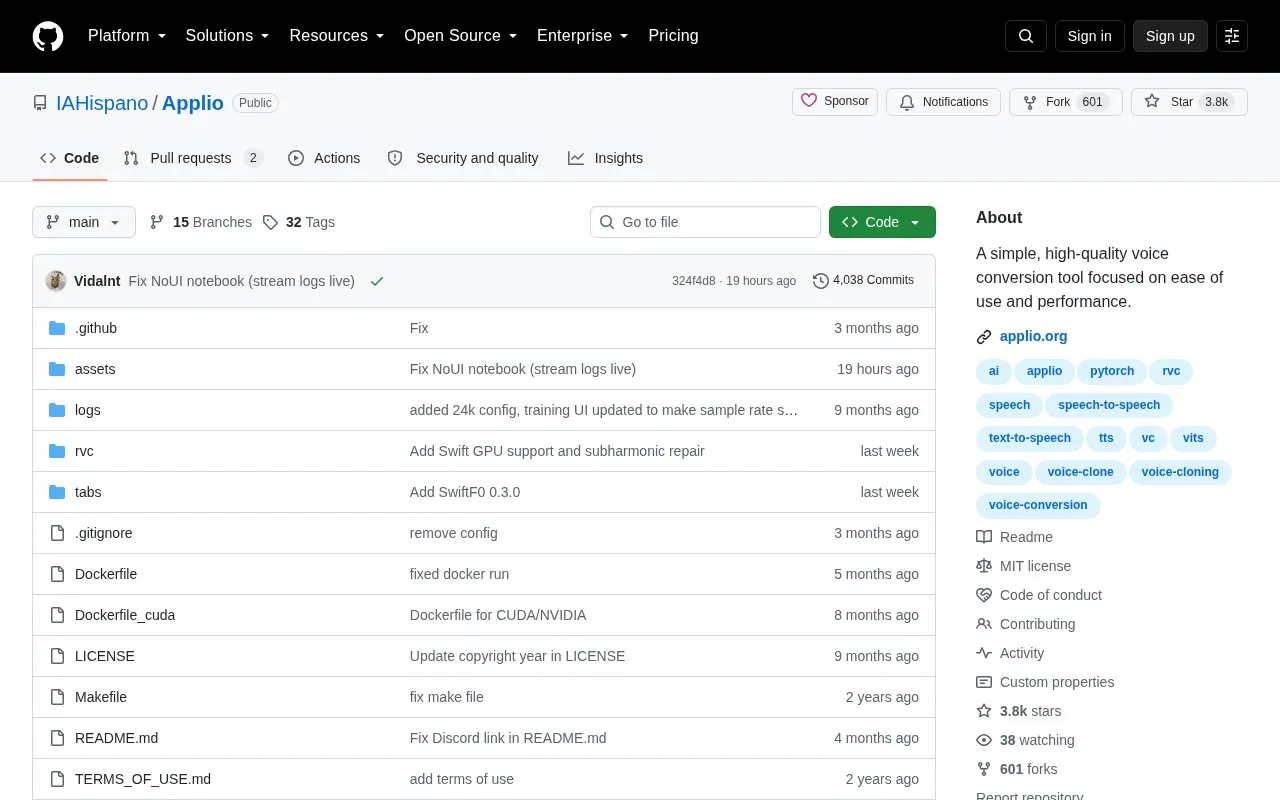Open the main branch selector dropdown
This screenshot has width=1280, height=800.
[x=84, y=222]
